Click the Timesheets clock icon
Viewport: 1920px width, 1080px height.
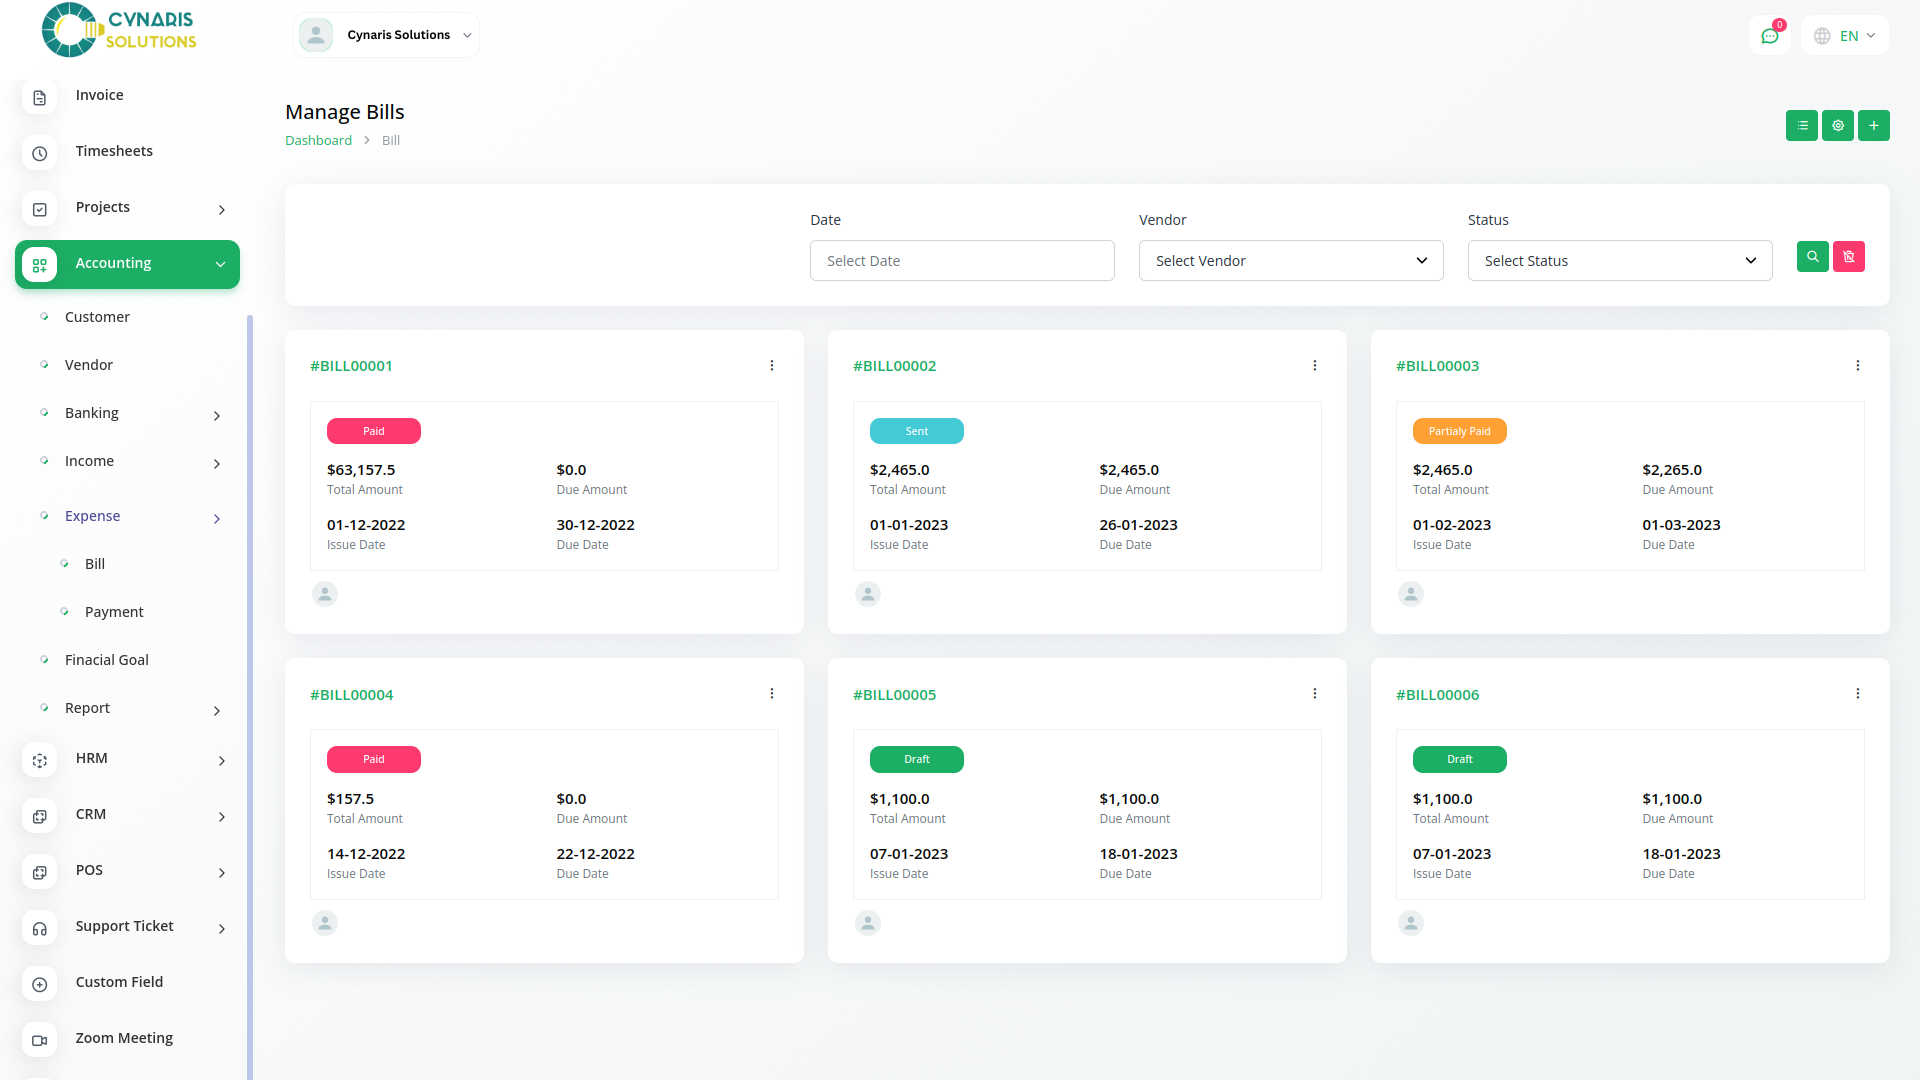pos(40,153)
